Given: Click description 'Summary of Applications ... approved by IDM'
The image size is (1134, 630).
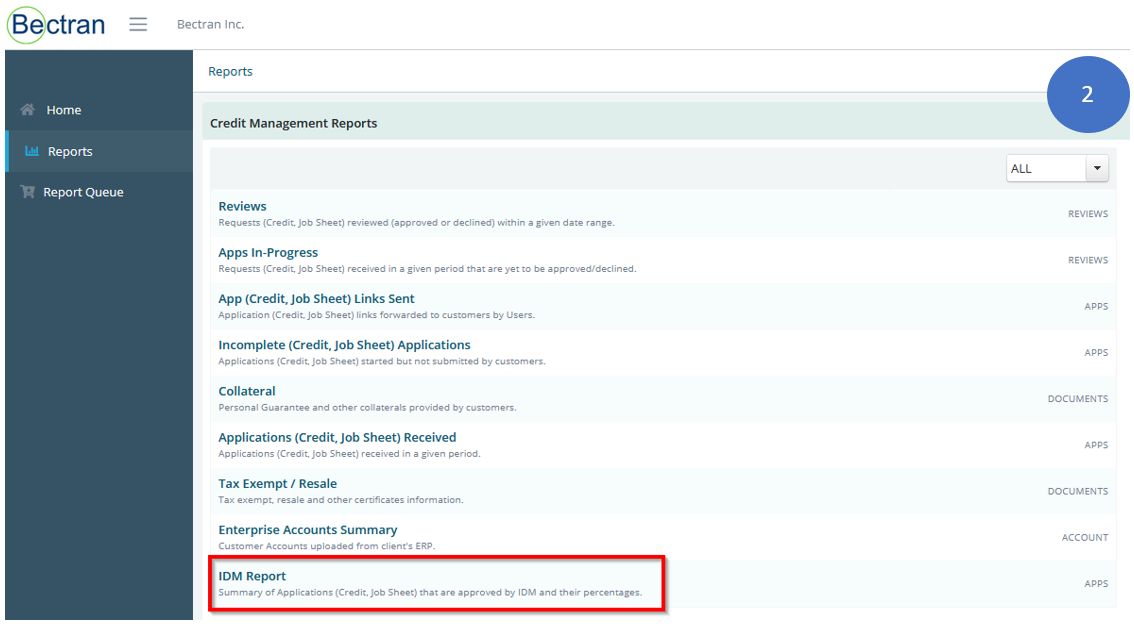Looking at the screenshot, I should [430, 592].
